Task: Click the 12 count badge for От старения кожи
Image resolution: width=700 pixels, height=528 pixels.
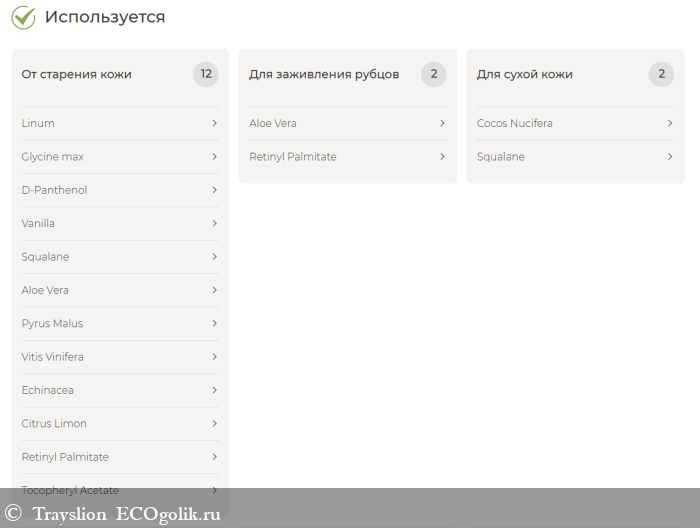Action: 206,74
